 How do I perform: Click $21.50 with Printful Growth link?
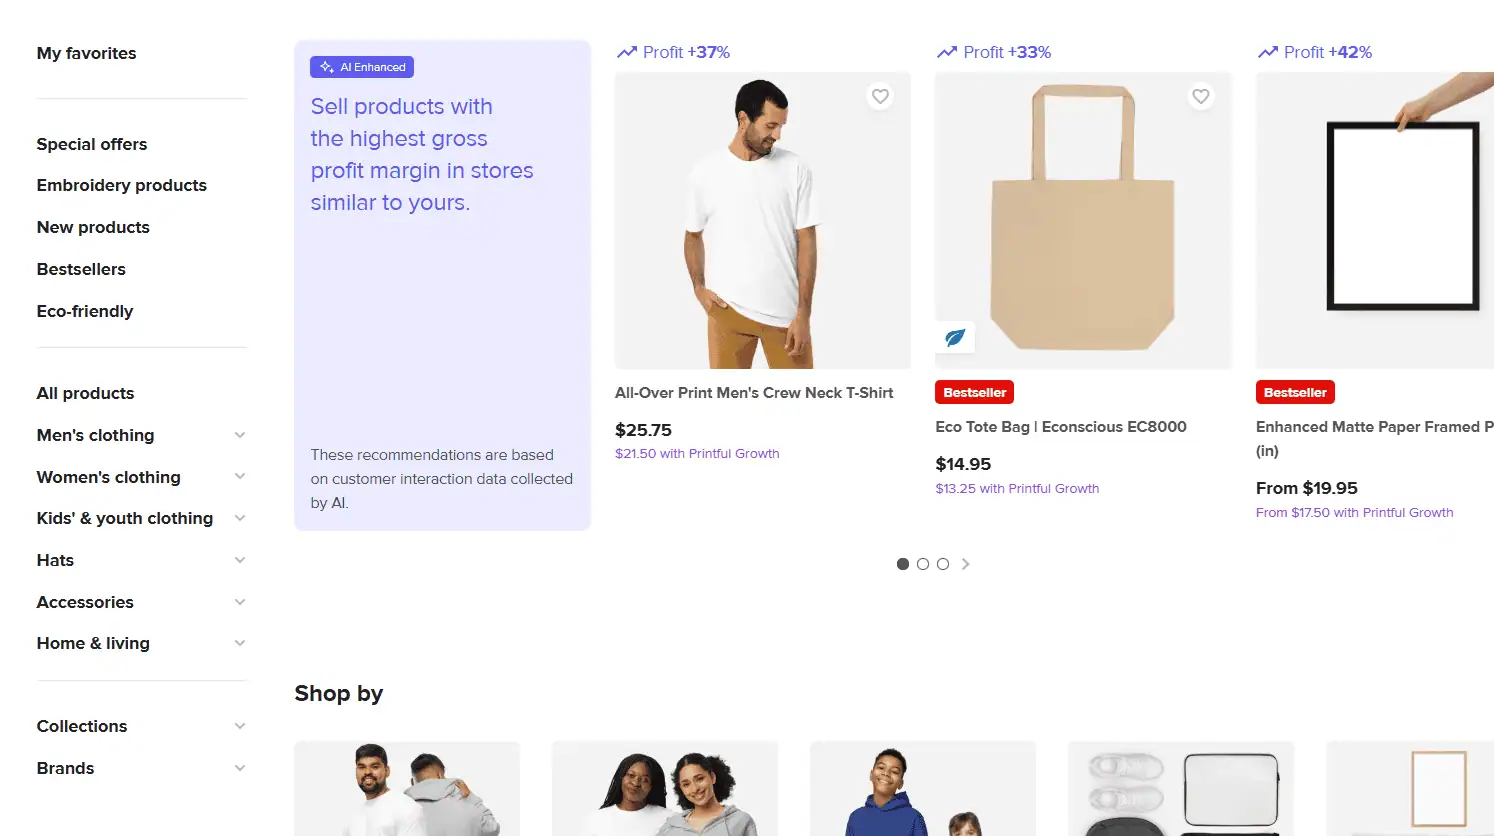(x=697, y=454)
